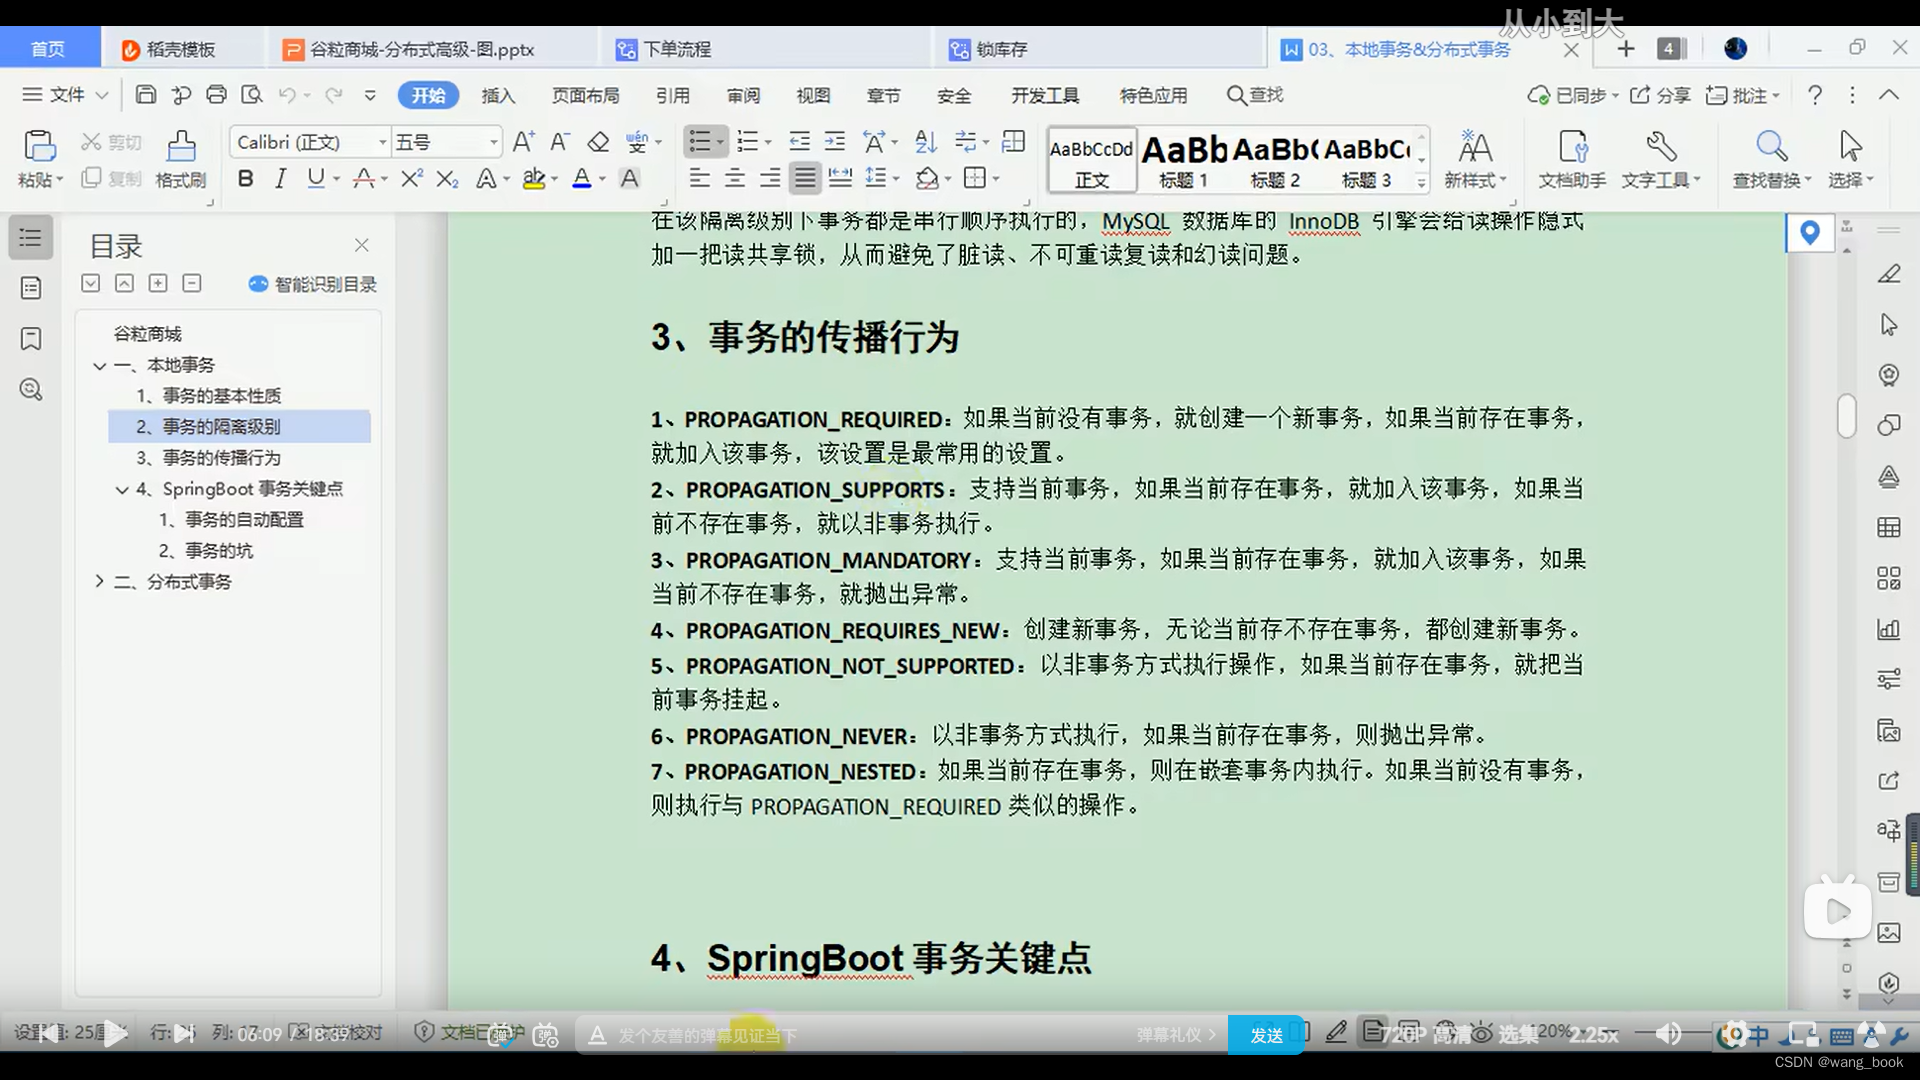Switch to the 插入 ribbon tab
1920x1080 pixels.
click(x=498, y=95)
